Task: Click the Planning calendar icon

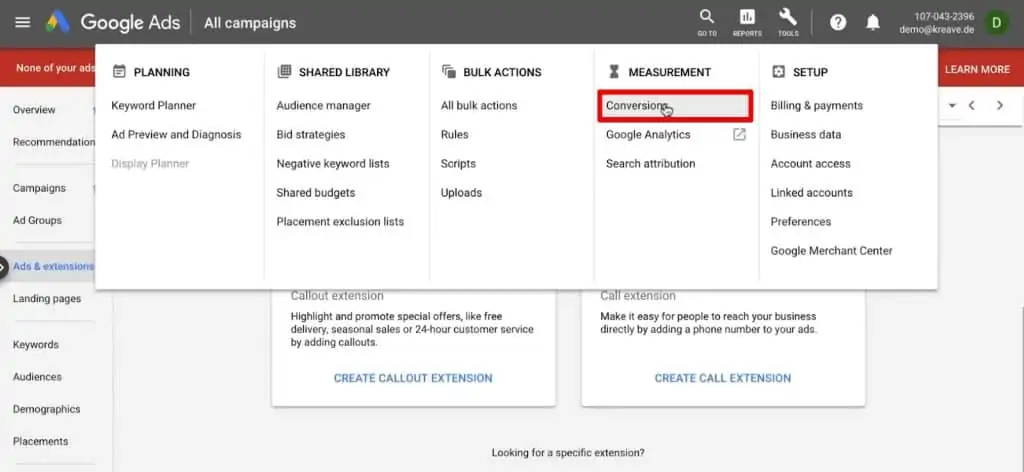Action: [119, 72]
